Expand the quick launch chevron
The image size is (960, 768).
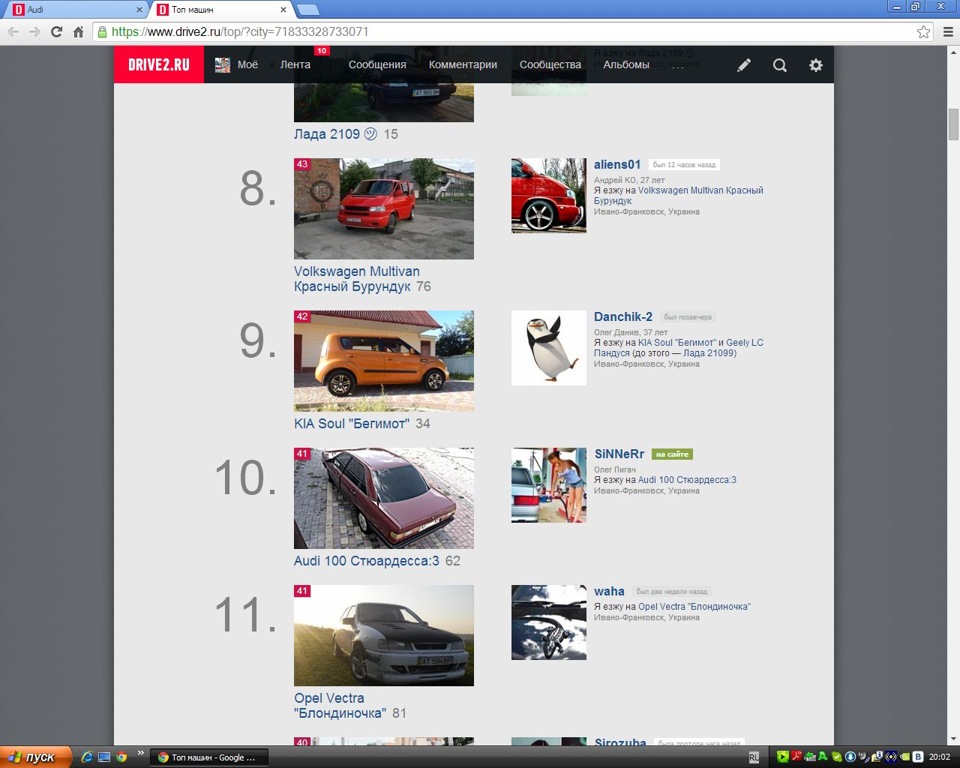(141, 753)
